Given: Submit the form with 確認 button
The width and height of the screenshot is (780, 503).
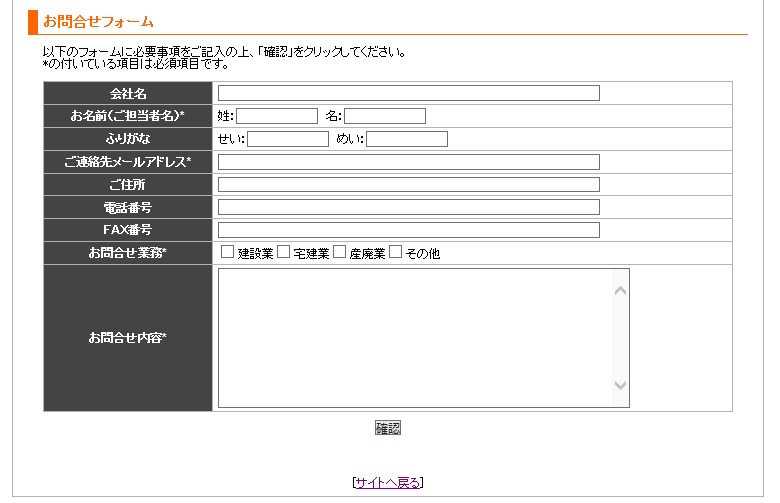Looking at the screenshot, I should 388,428.
